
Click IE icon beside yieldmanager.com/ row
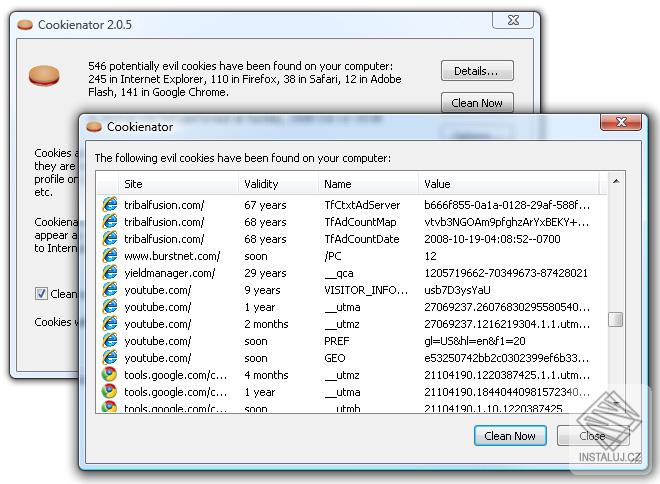point(110,273)
